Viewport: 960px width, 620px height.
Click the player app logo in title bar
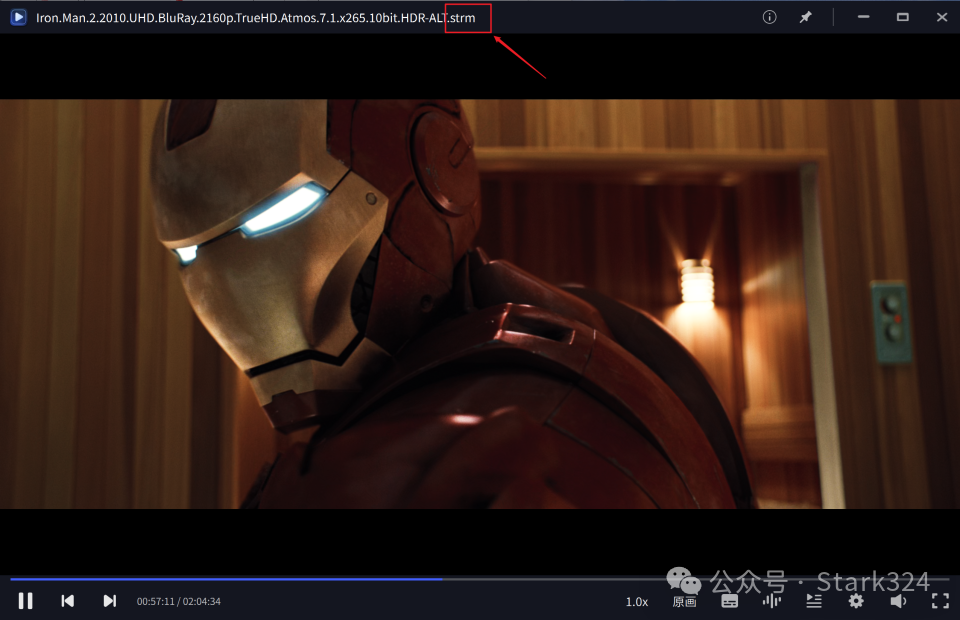tap(18, 17)
